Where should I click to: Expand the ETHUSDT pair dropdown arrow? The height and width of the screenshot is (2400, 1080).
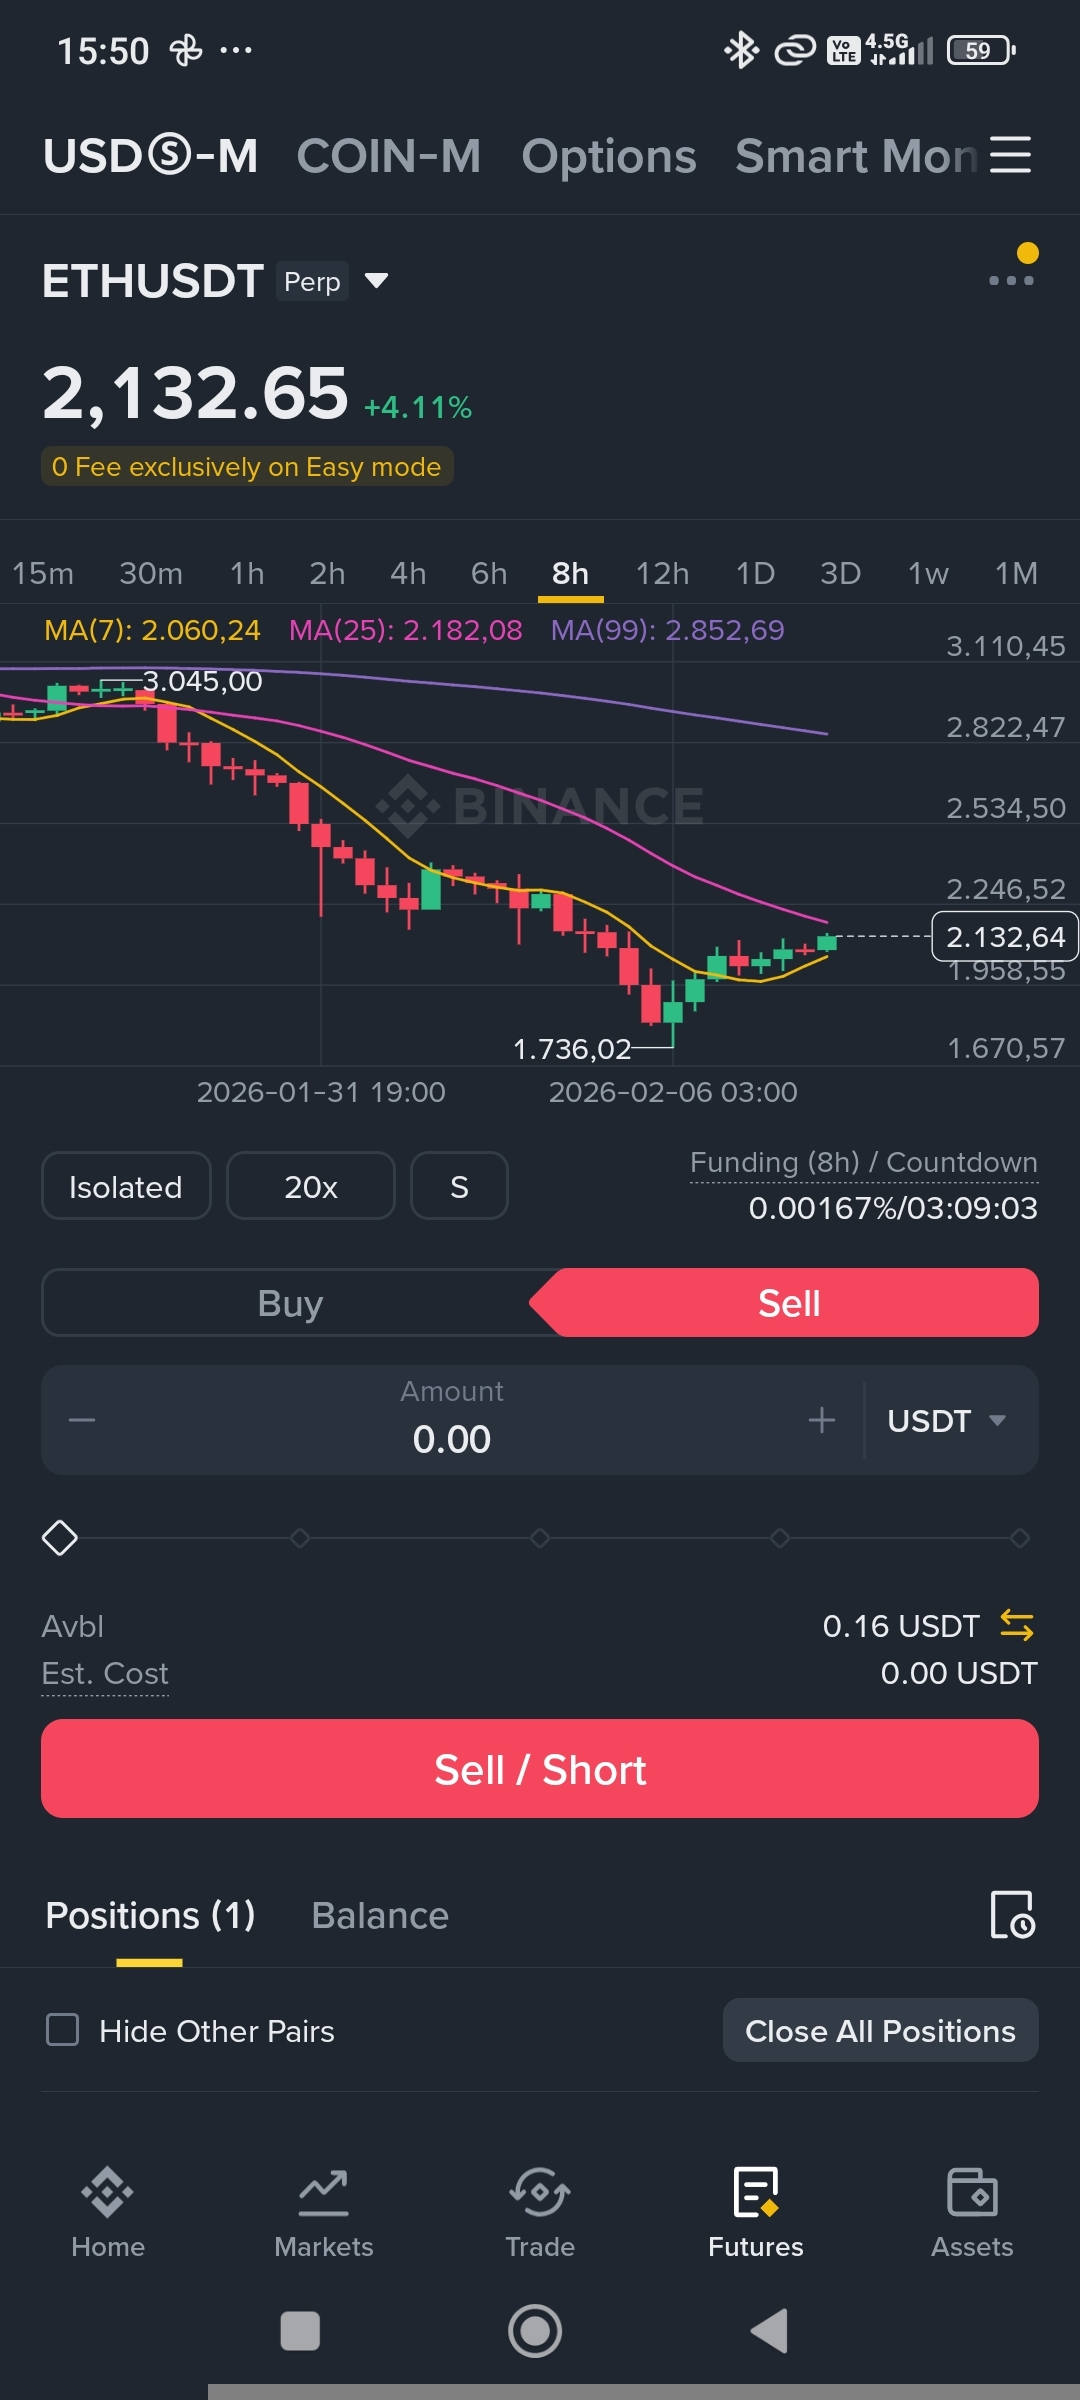pos(376,281)
